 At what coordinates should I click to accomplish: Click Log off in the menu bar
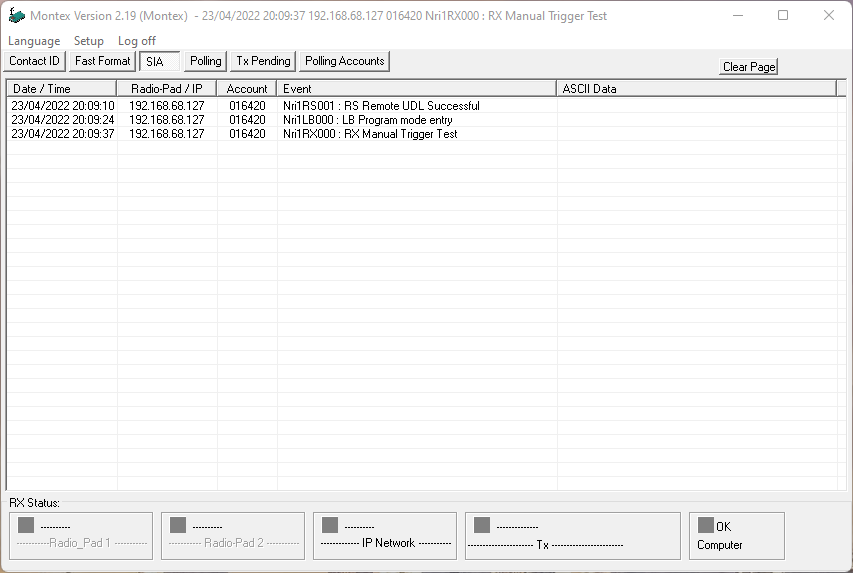pos(137,41)
